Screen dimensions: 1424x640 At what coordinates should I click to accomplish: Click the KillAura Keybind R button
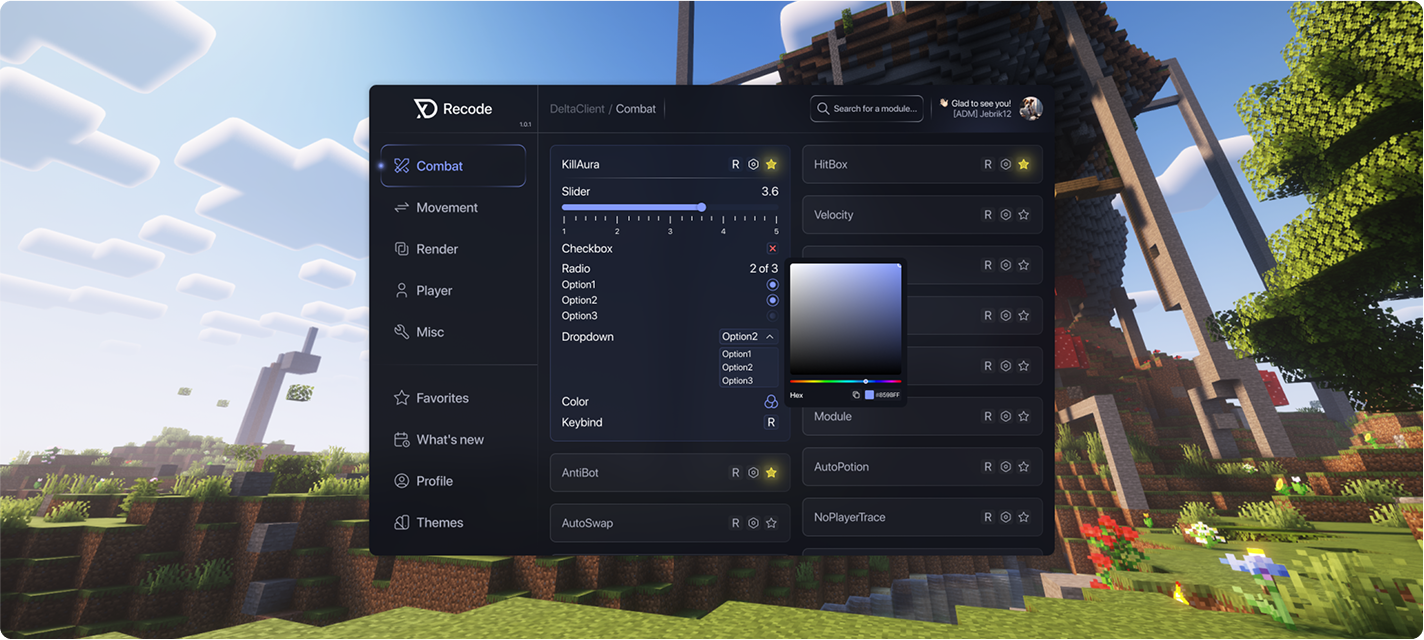[771, 423]
